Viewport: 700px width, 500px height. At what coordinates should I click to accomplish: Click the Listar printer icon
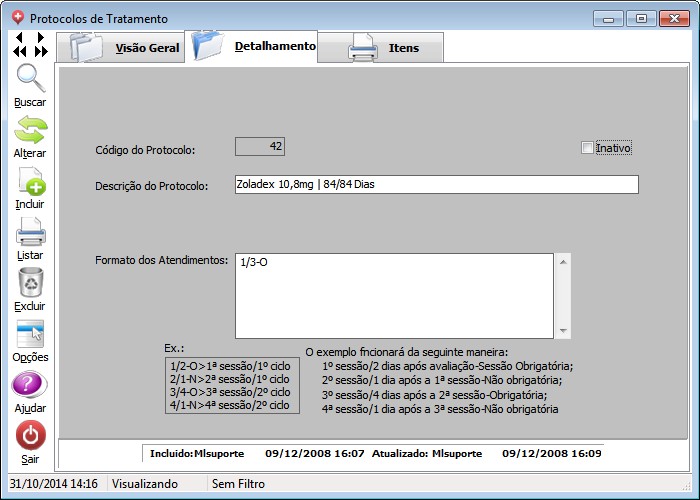pyautogui.click(x=30, y=232)
